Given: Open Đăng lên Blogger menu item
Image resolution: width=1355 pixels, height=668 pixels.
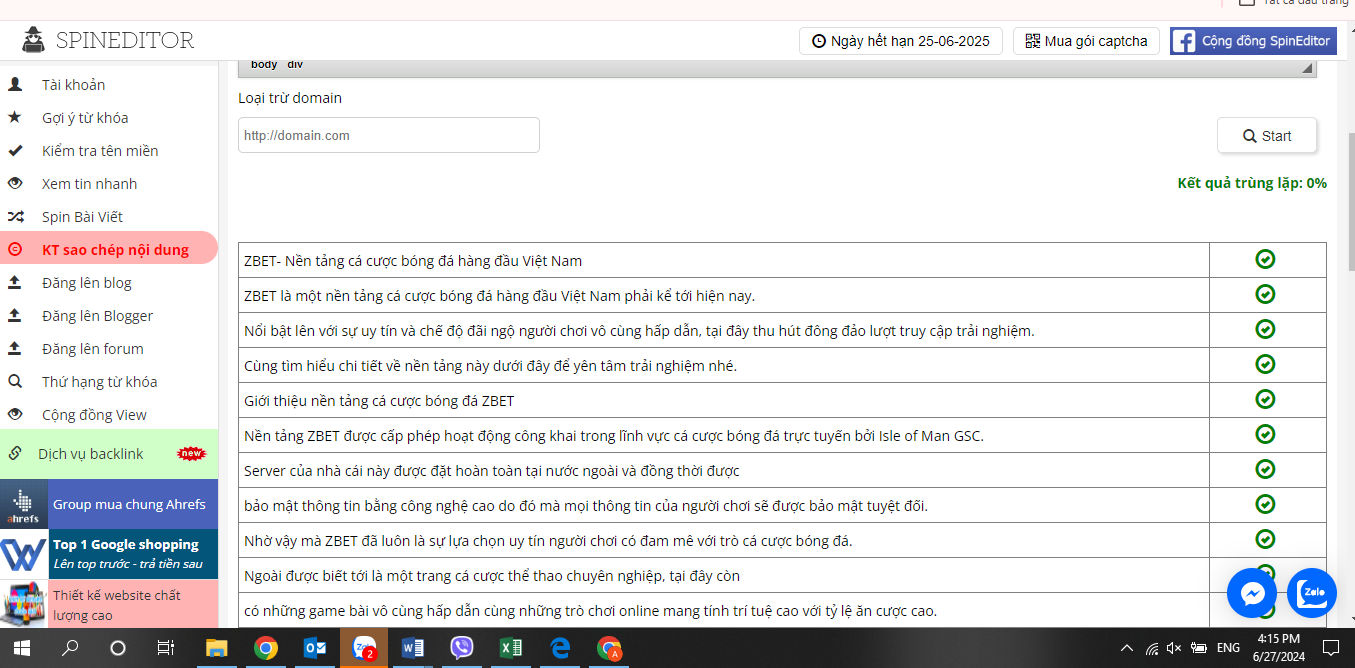Looking at the screenshot, I should (97, 316).
